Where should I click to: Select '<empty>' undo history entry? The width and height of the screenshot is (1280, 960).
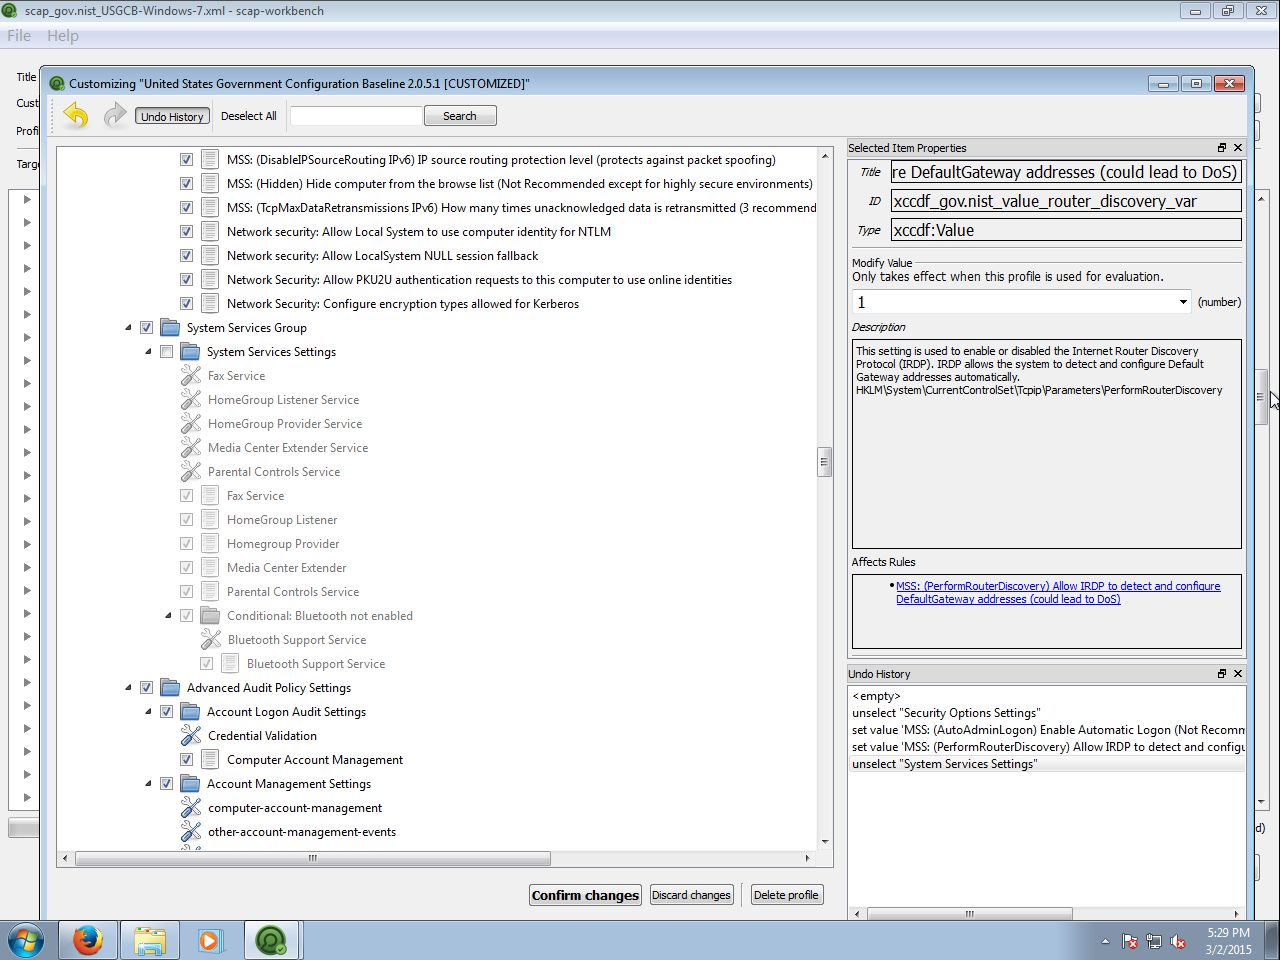click(1047, 696)
